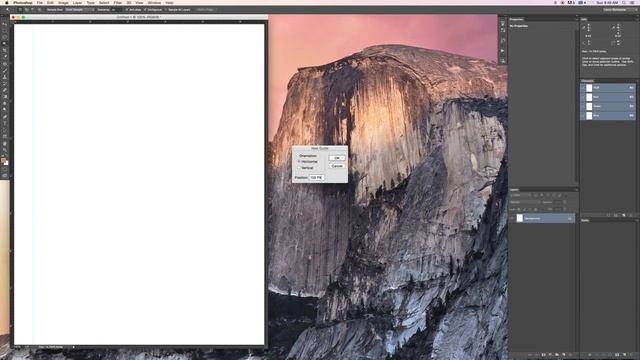Open the View menu
This screenshot has height=360, width=640.
(x=139, y=2)
